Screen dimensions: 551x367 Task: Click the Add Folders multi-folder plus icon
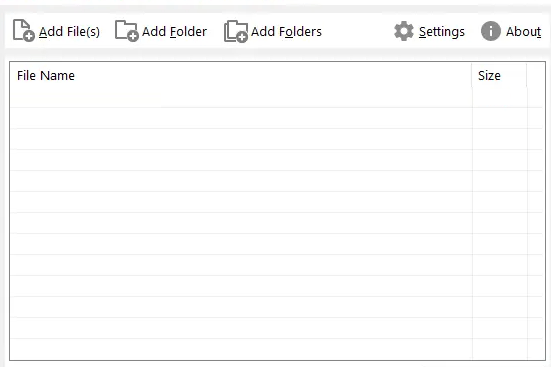[x=236, y=32]
